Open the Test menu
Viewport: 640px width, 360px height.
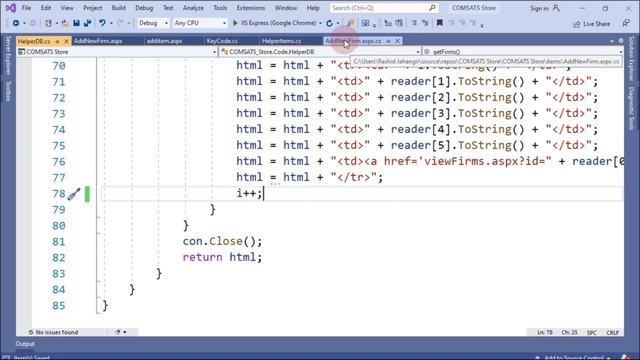[x=168, y=8]
